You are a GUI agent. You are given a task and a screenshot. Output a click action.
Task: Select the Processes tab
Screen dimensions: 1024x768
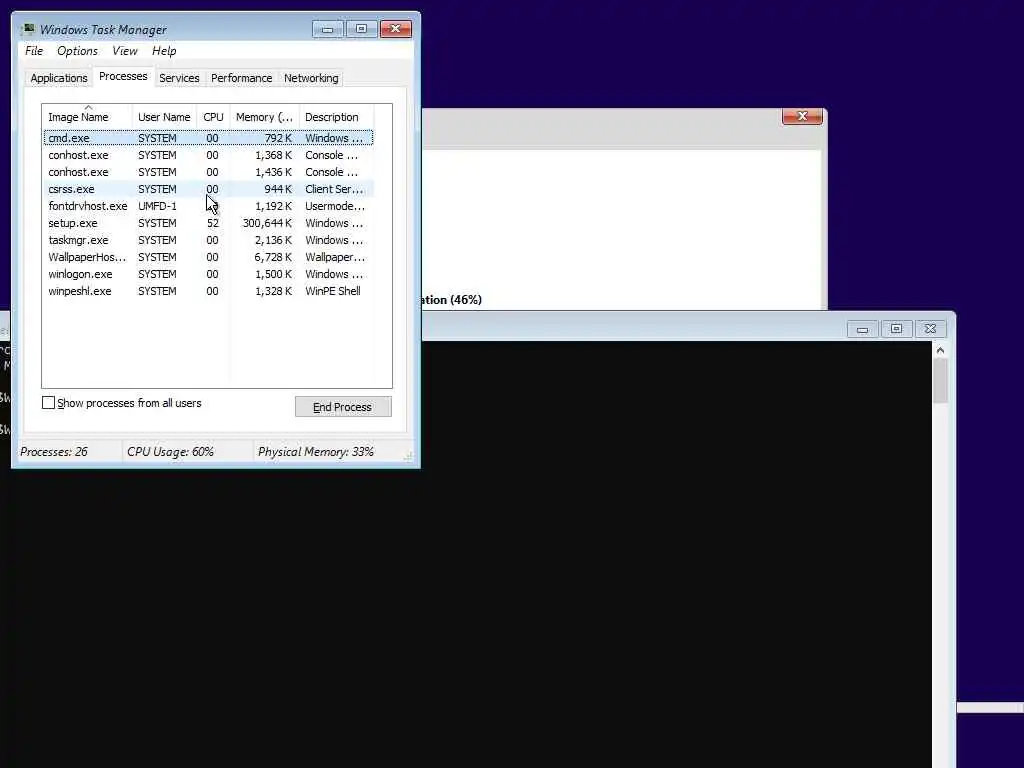click(123, 76)
